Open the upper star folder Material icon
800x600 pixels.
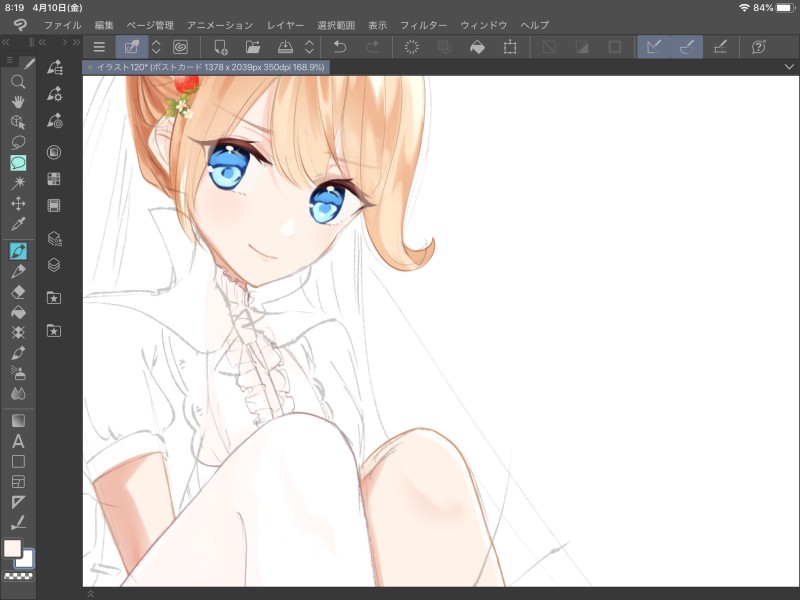[x=54, y=298]
